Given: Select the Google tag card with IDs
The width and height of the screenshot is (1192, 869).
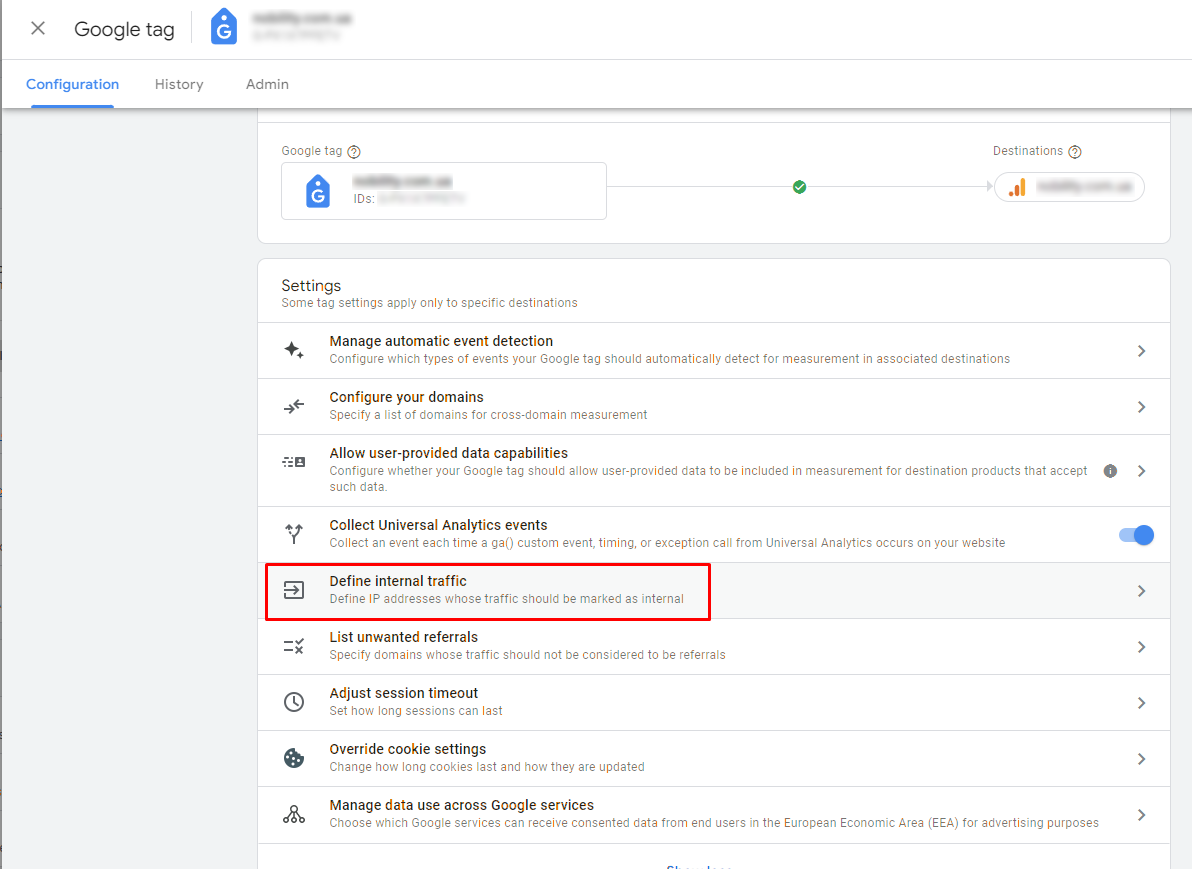Looking at the screenshot, I should (444, 191).
